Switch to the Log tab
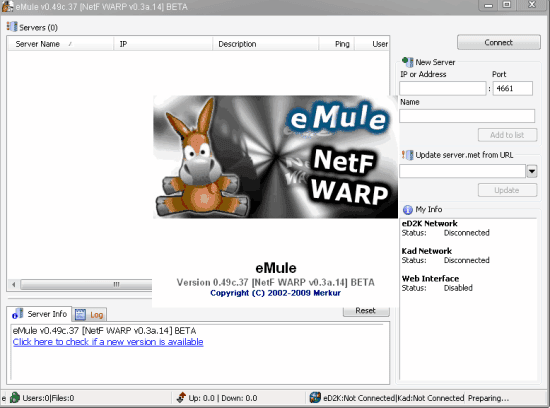Viewport: 550px width, 408px height. pyautogui.click(x=89, y=315)
